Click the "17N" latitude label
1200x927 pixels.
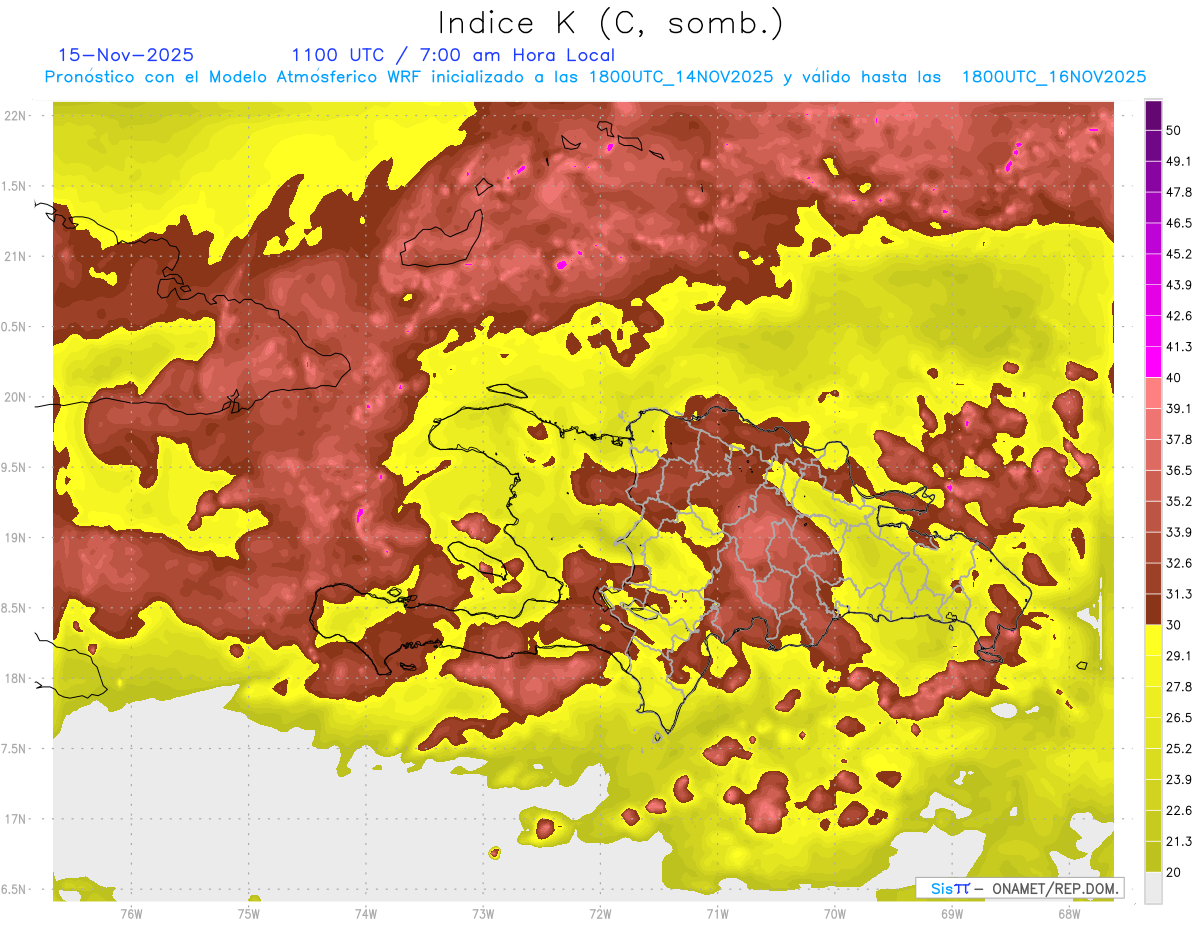pos(17,819)
